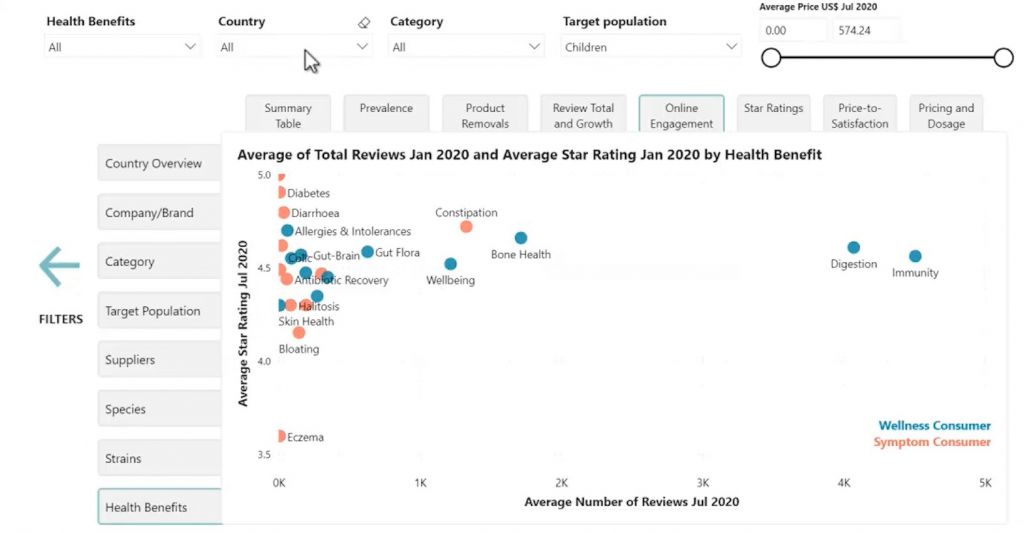The width and height of the screenshot is (1024, 533).
Task: Click the Allergies & Intolerances data point
Action: (x=287, y=231)
